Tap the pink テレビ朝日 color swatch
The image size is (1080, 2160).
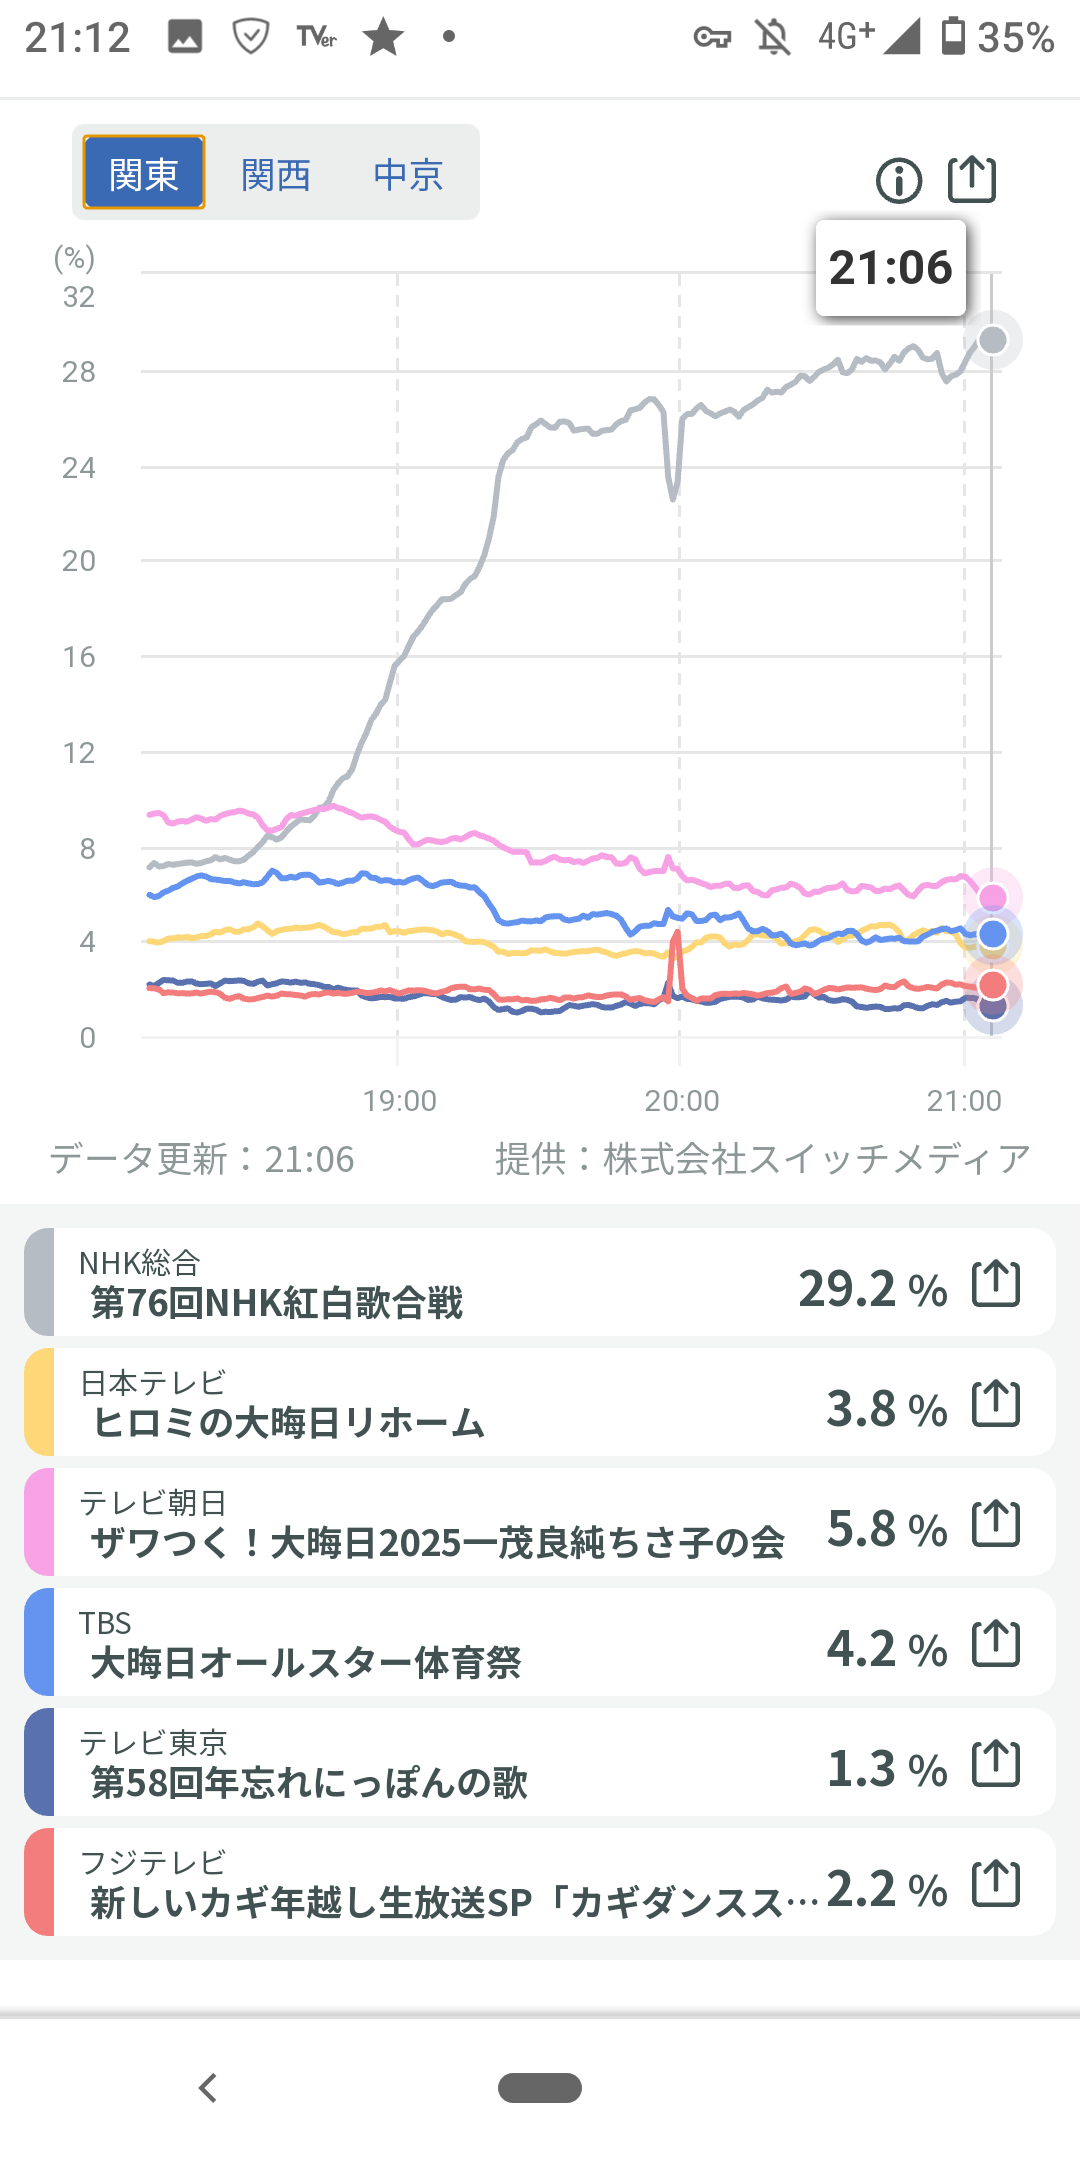click(39, 1523)
